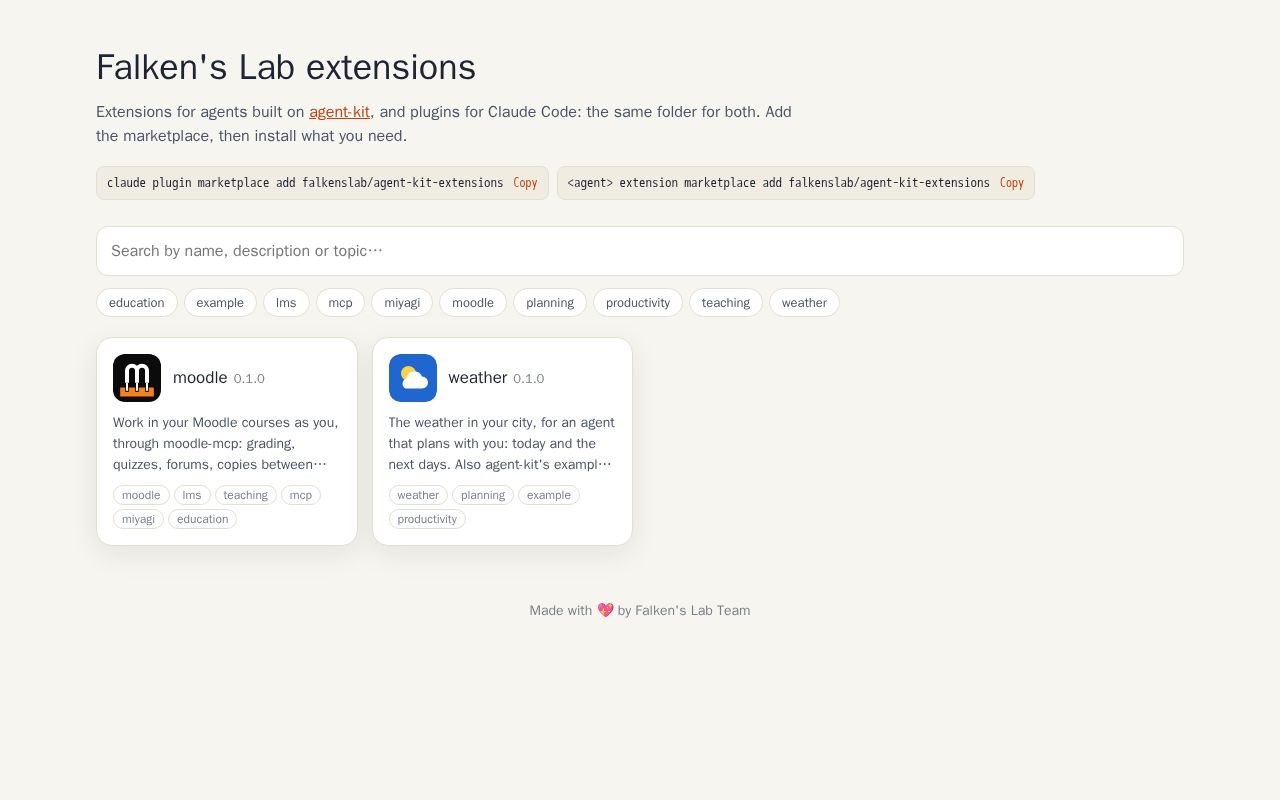Click the moodle tag in moodle card
Image resolution: width=1280 pixels, height=800 pixels.
141,495
